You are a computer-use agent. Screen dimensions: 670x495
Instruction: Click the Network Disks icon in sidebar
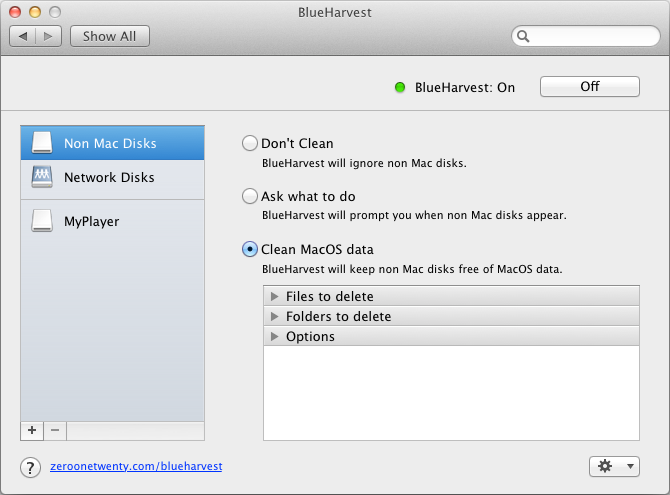click(42, 177)
